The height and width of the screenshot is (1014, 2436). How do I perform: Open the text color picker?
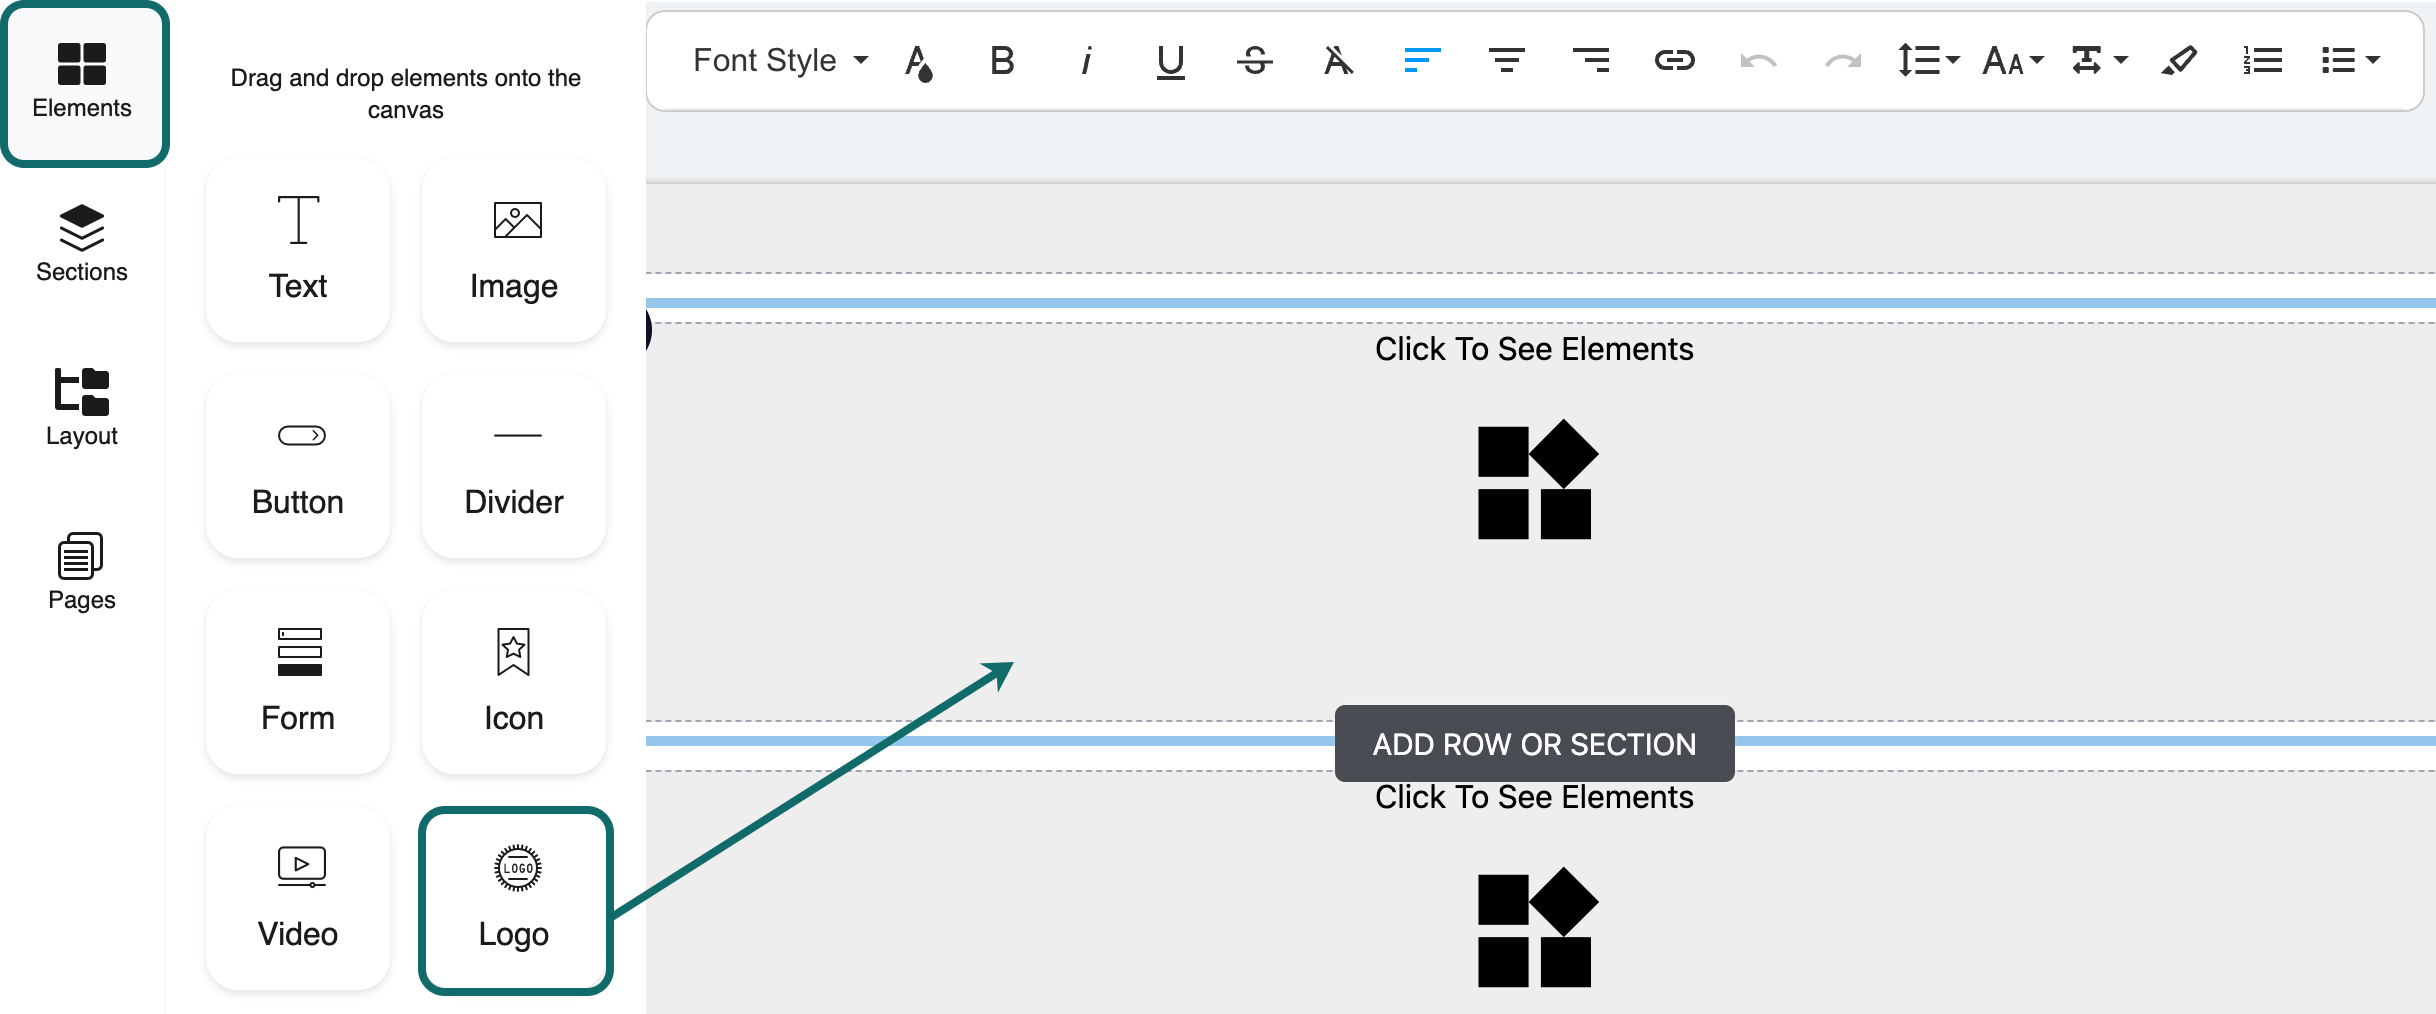[x=918, y=61]
